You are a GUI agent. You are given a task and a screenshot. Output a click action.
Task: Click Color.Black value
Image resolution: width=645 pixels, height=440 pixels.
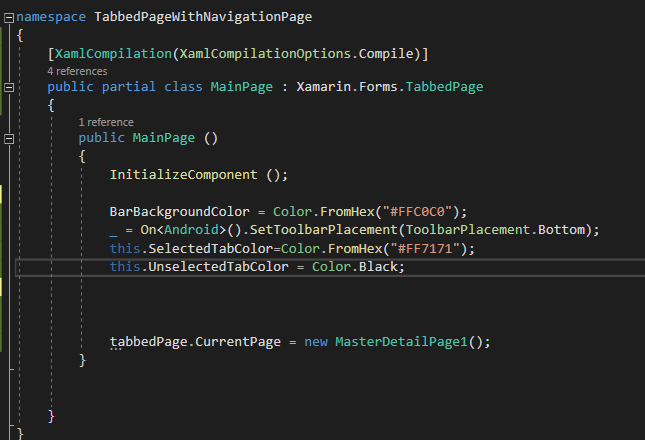tap(355, 267)
